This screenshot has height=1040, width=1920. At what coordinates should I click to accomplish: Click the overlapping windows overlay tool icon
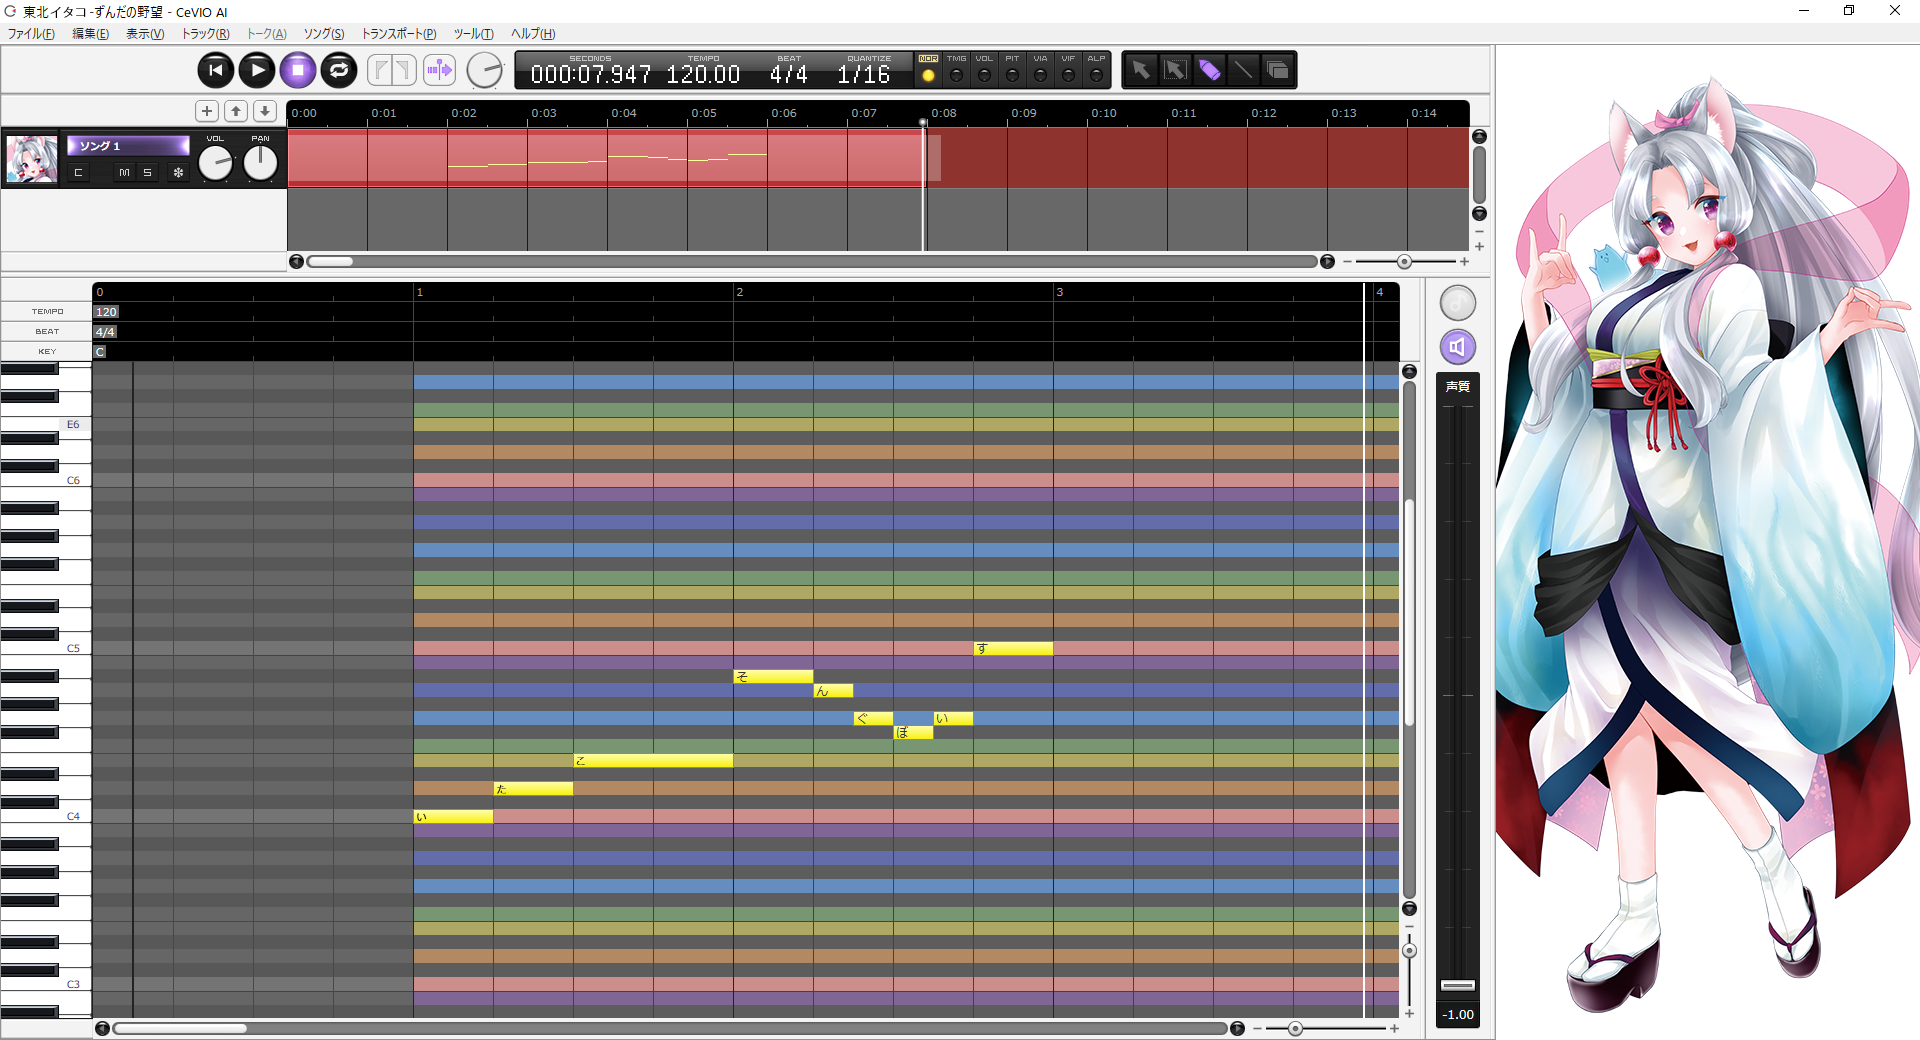[1277, 70]
